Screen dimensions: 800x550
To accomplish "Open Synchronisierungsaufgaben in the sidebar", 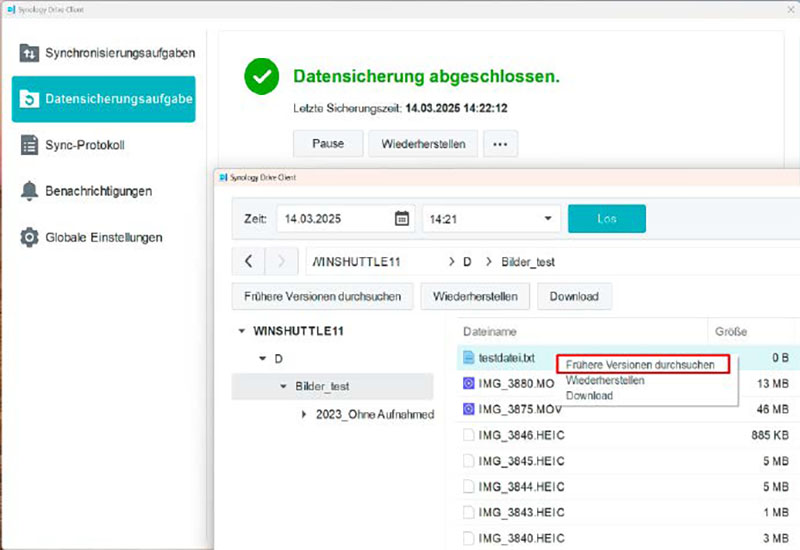I will pos(105,53).
